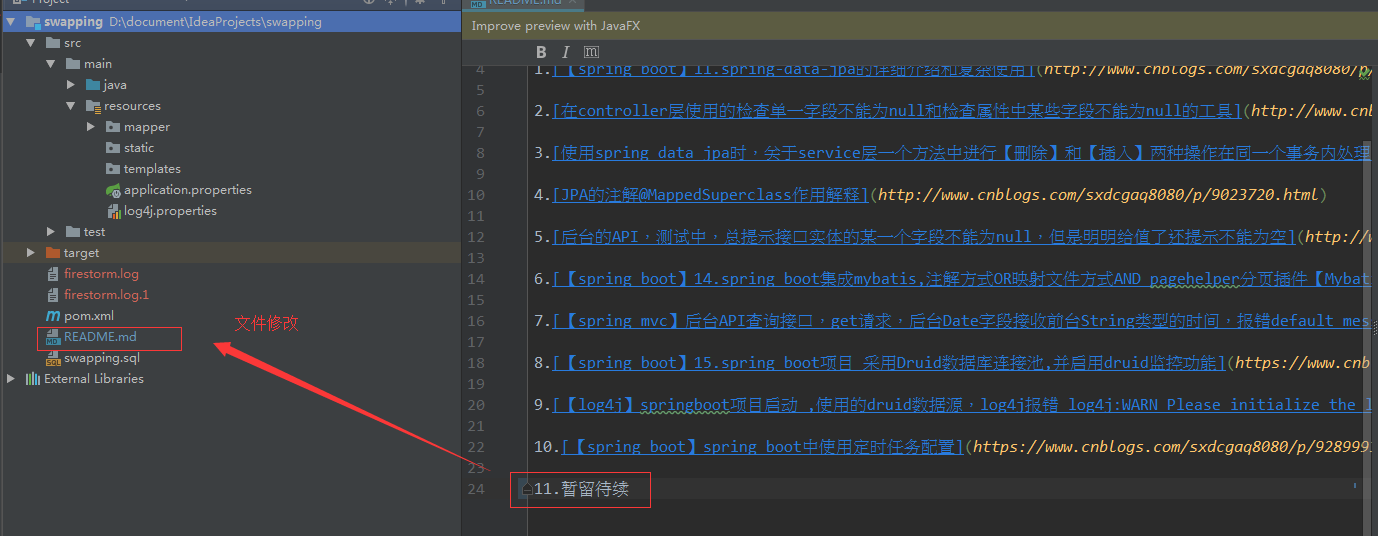Click the swapping.sql SQL file icon
1378x536 pixels.
click(x=54, y=358)
